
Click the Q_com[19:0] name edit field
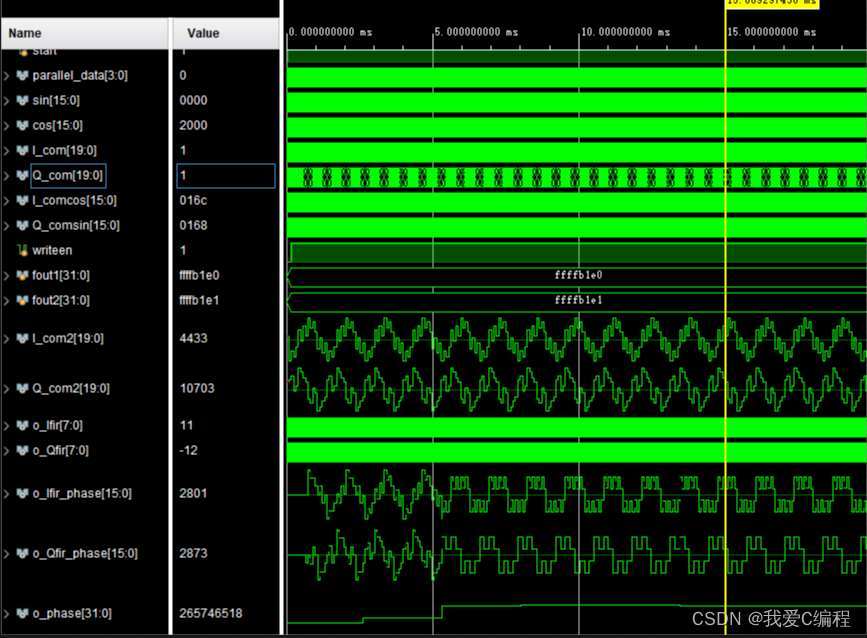coord(67,175)
